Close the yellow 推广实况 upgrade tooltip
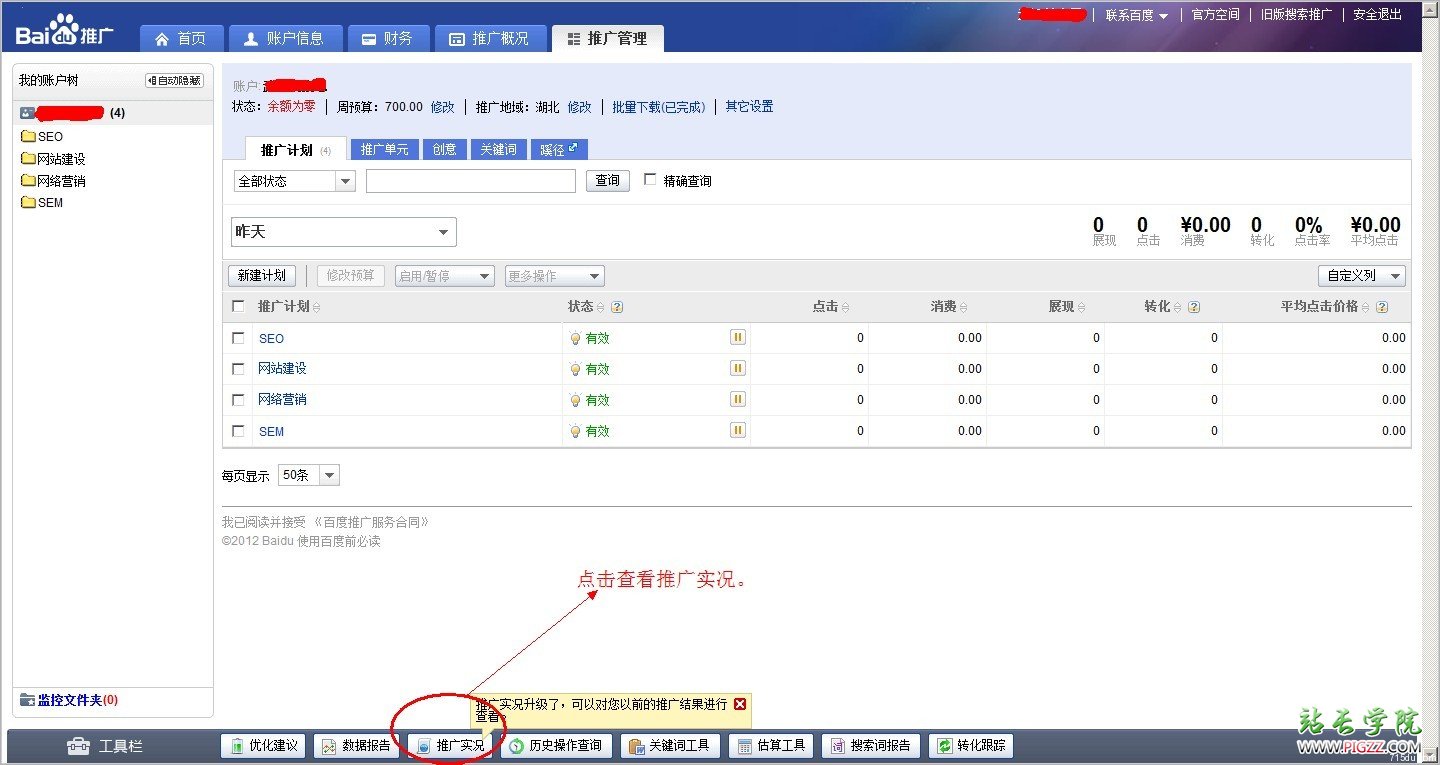Viewport: 1440px width, 765px height. tap(740, 704)
